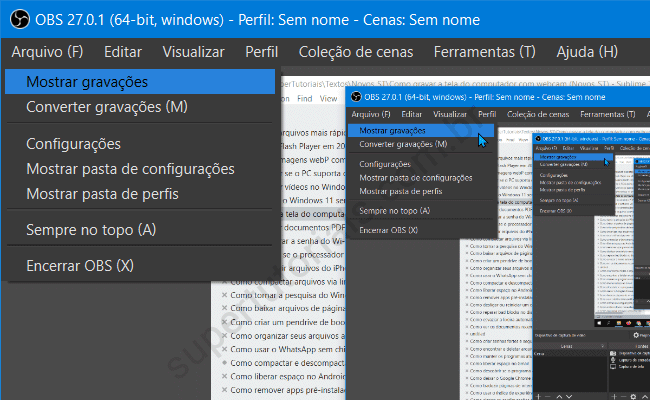Choose 'Converter gravações (M)' in the main menu
This screenshot has width=650, height=400.
click(106, 106)
